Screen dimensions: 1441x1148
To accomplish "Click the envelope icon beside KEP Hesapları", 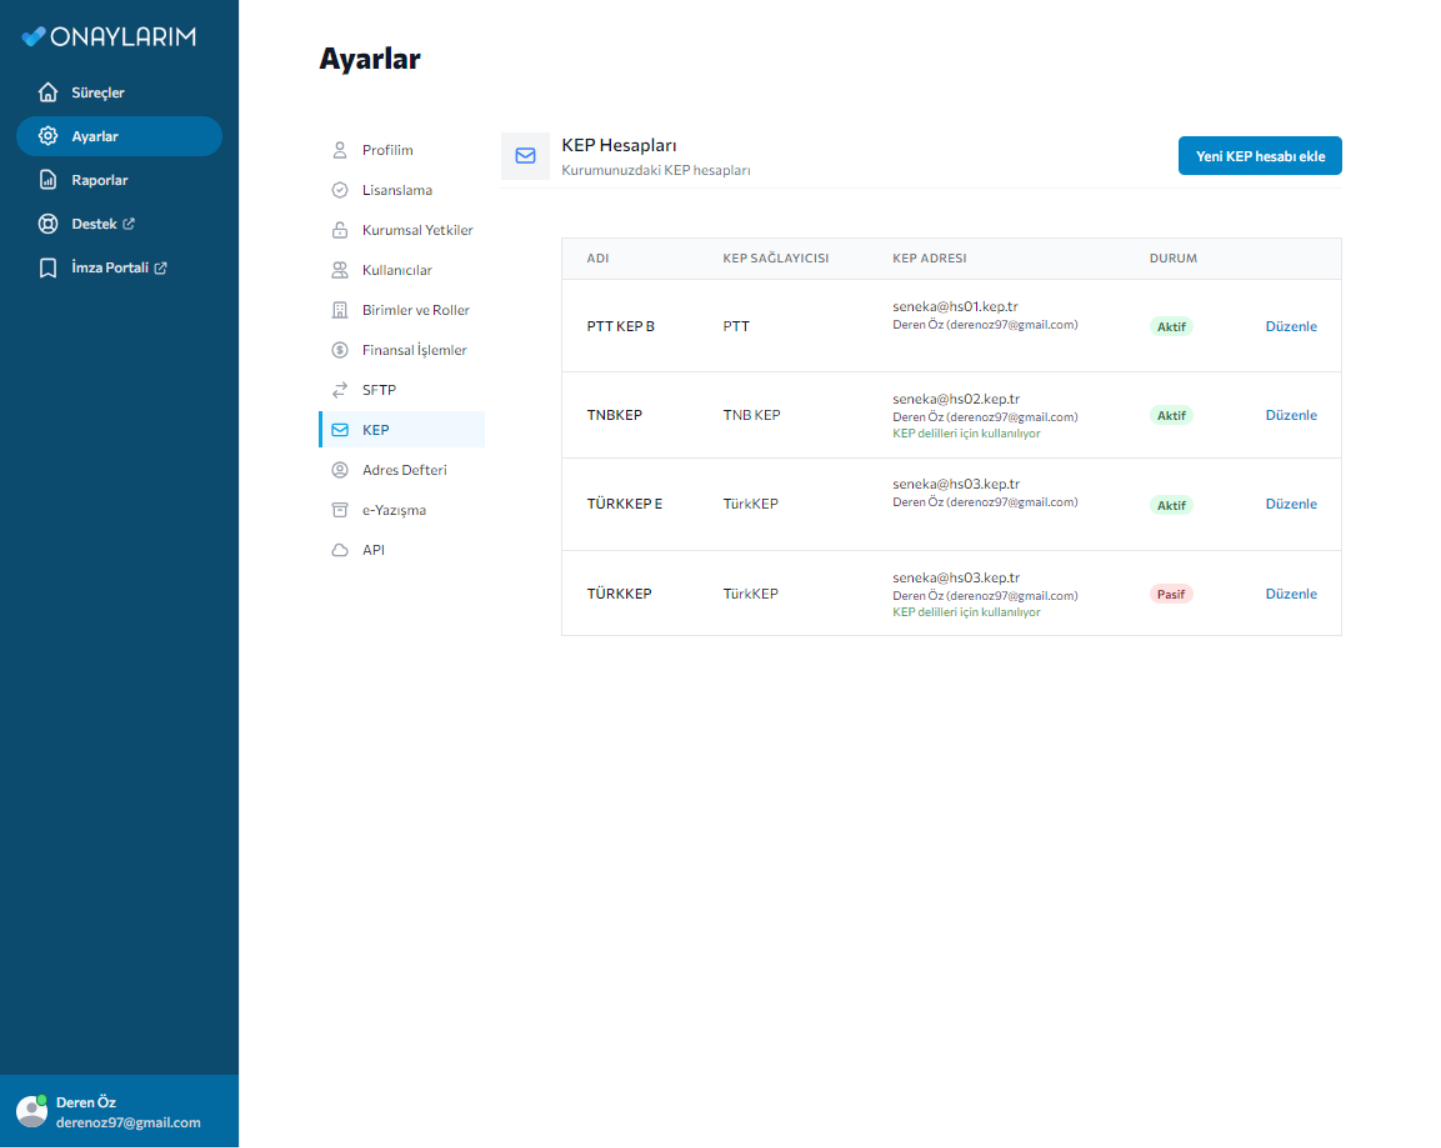I will point(525,156).
